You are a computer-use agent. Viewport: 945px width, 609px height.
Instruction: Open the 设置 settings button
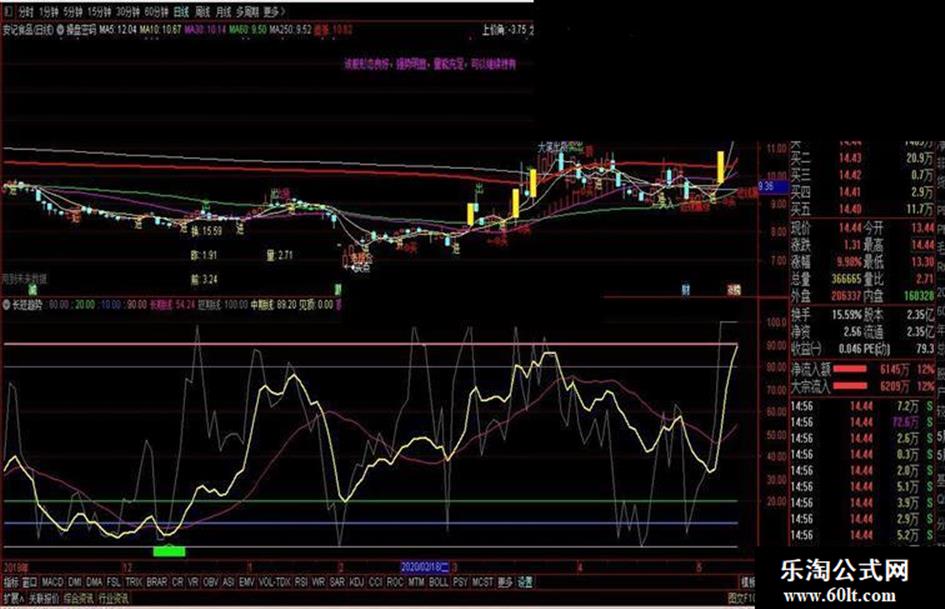tap(525, 582)
